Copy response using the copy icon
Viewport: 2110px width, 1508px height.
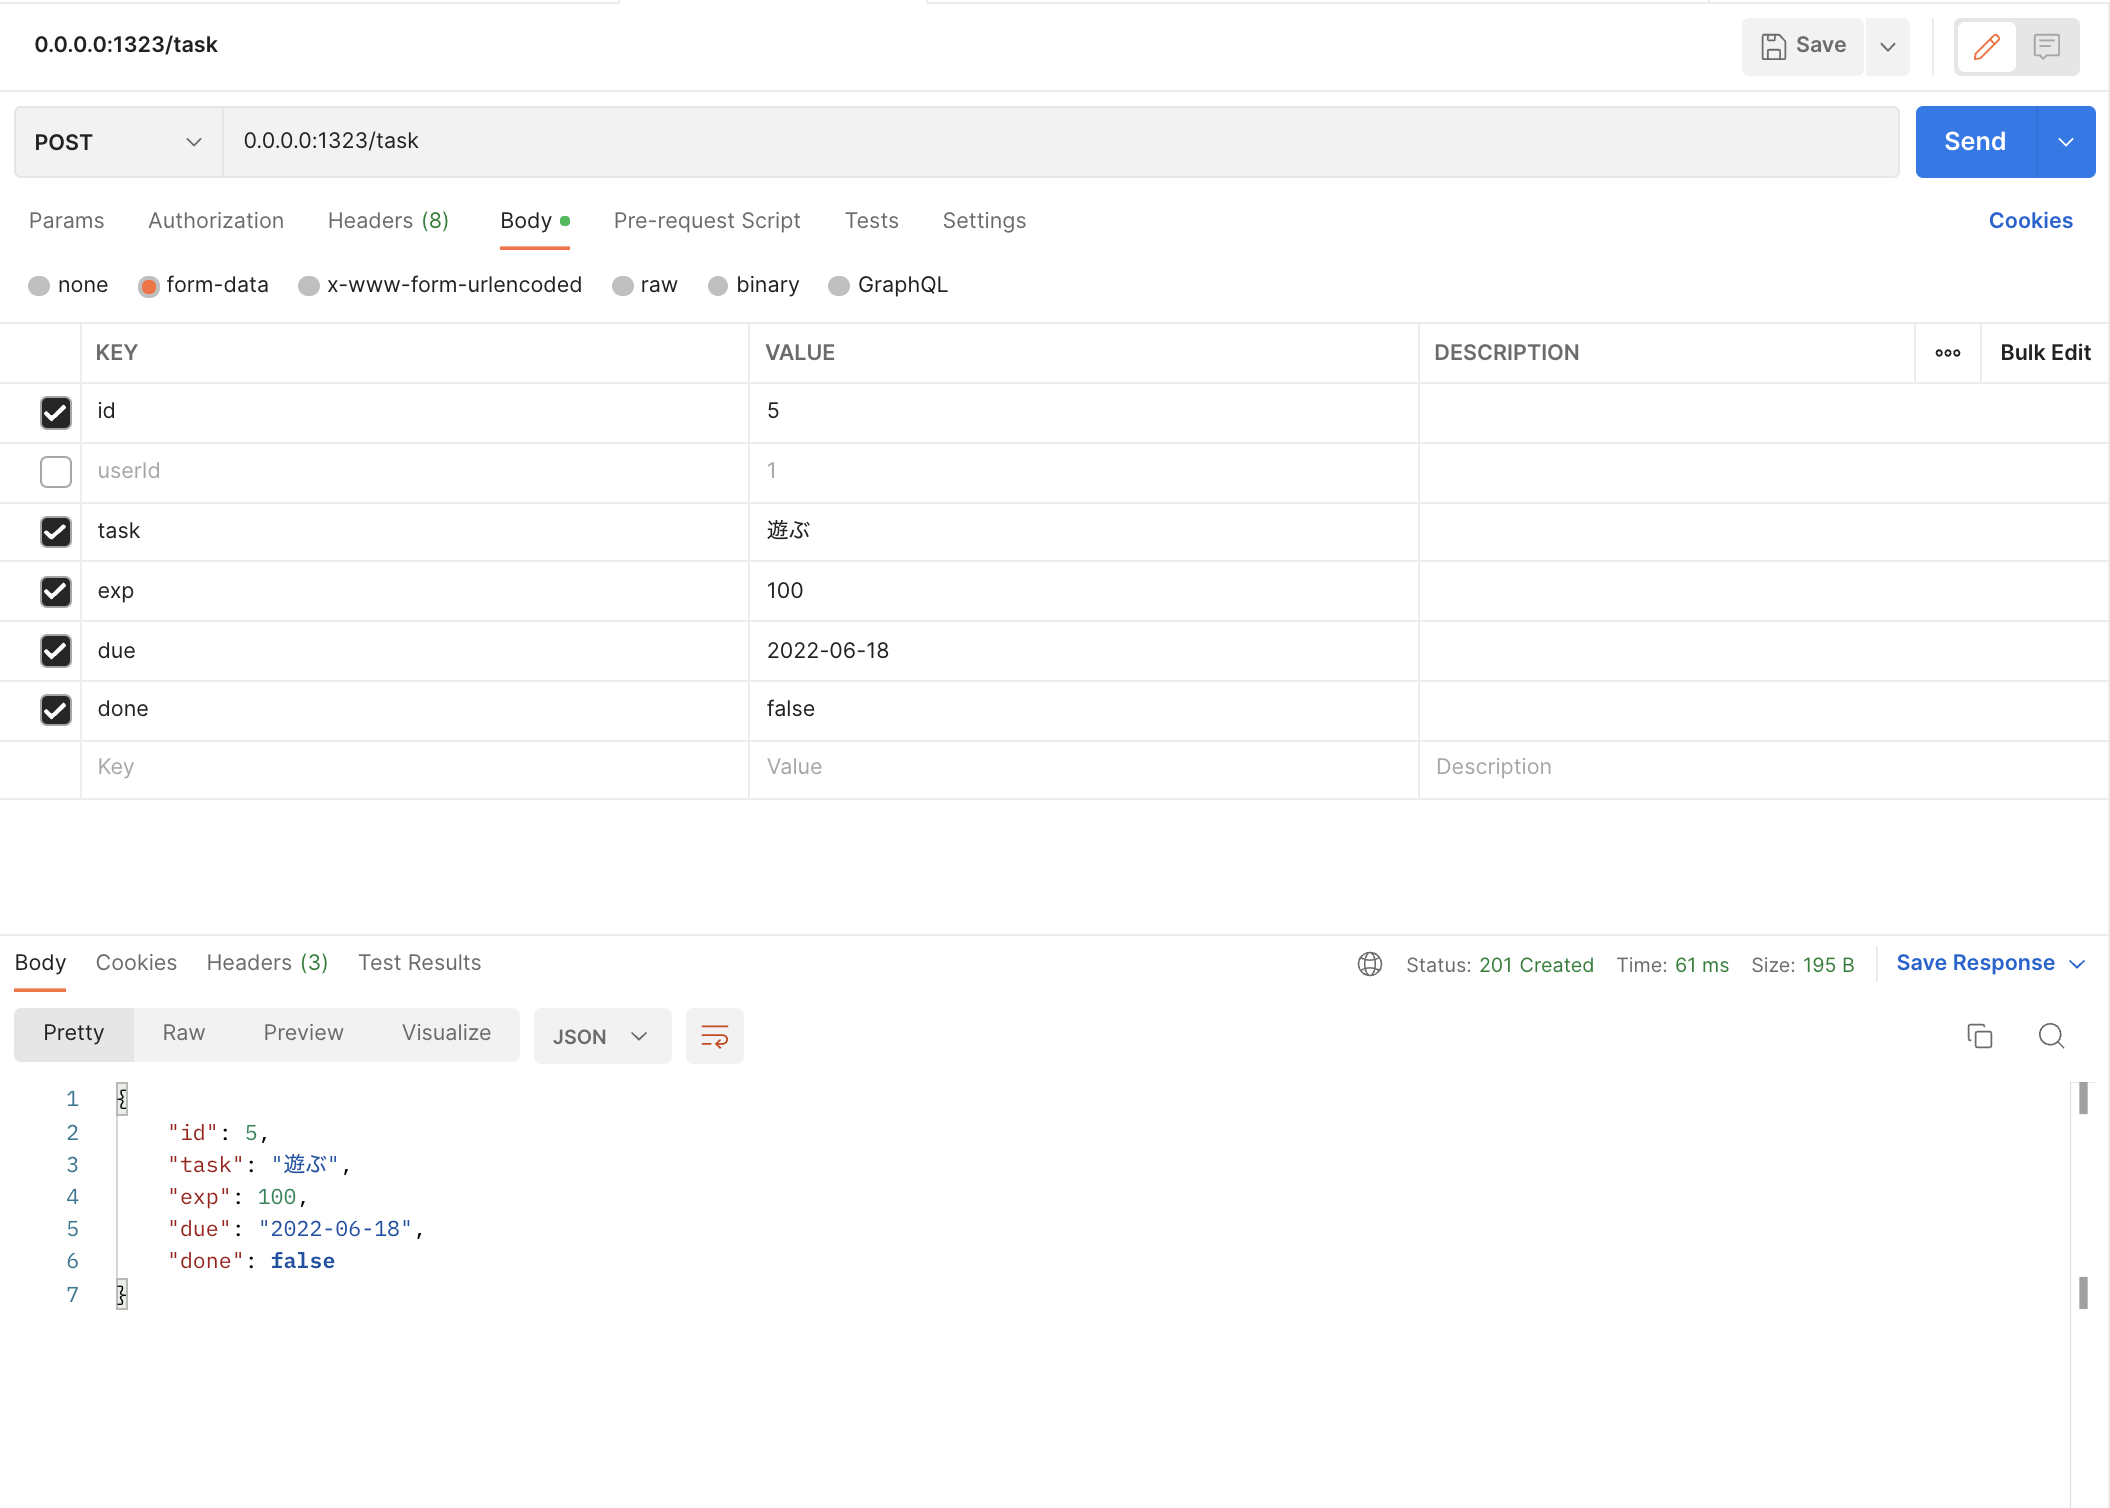pos(1979,1036)
